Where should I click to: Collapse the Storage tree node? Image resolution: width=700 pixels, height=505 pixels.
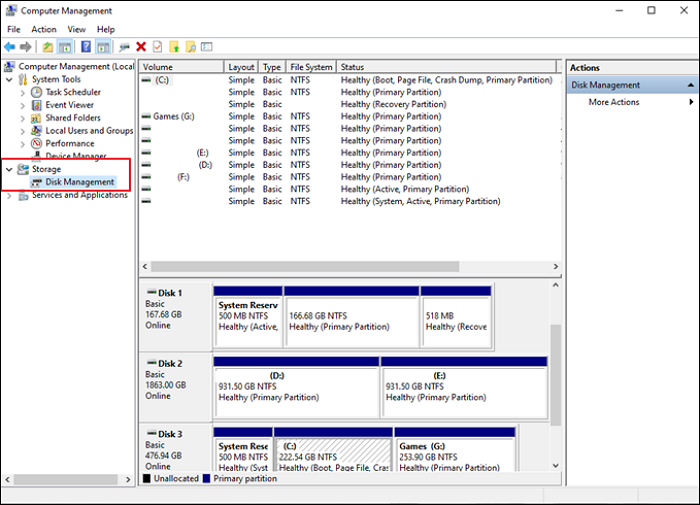[x=10, y=169]
